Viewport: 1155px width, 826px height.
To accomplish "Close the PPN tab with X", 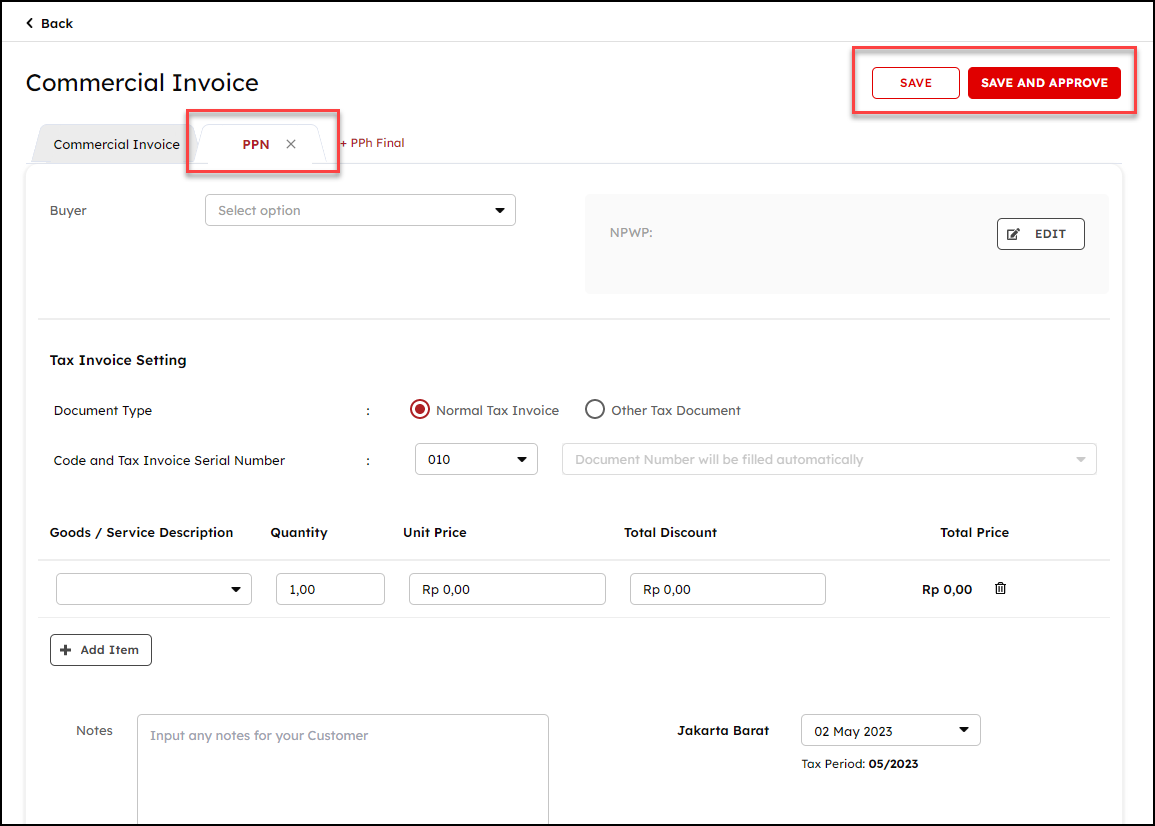I will pos(291,144).
